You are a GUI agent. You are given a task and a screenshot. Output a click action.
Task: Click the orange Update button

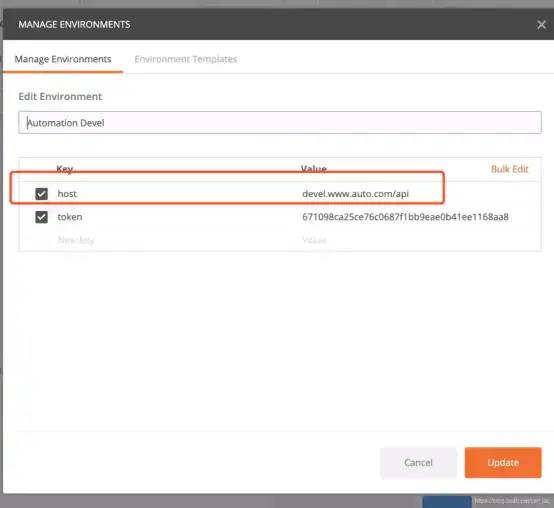click(x=503, y=462)
